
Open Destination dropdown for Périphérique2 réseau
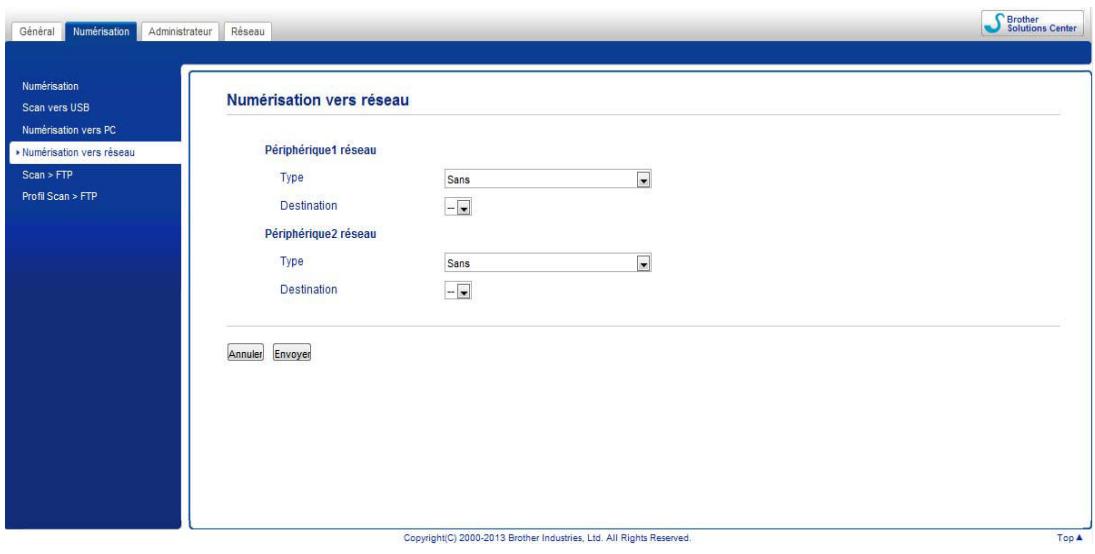pos(458,291)
